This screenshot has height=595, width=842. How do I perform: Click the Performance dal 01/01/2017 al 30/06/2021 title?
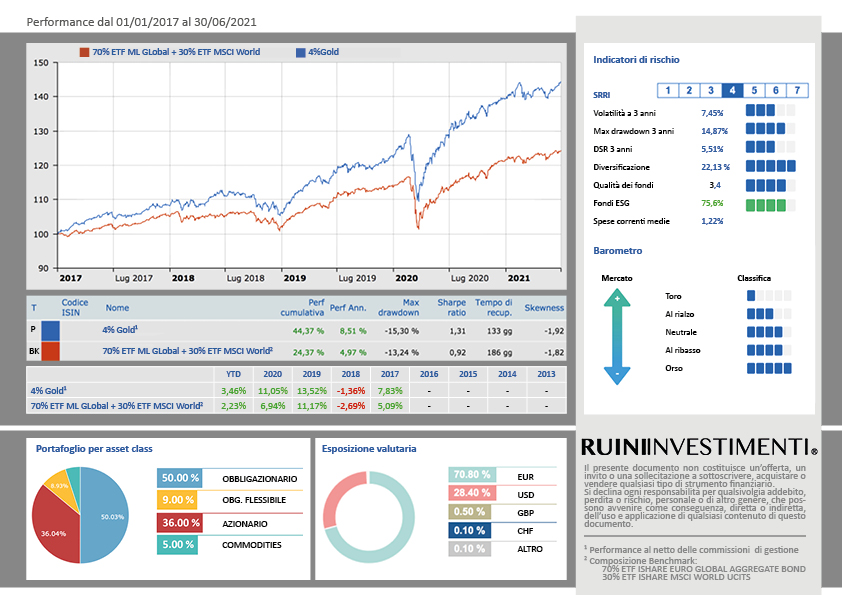pos(142,22)
